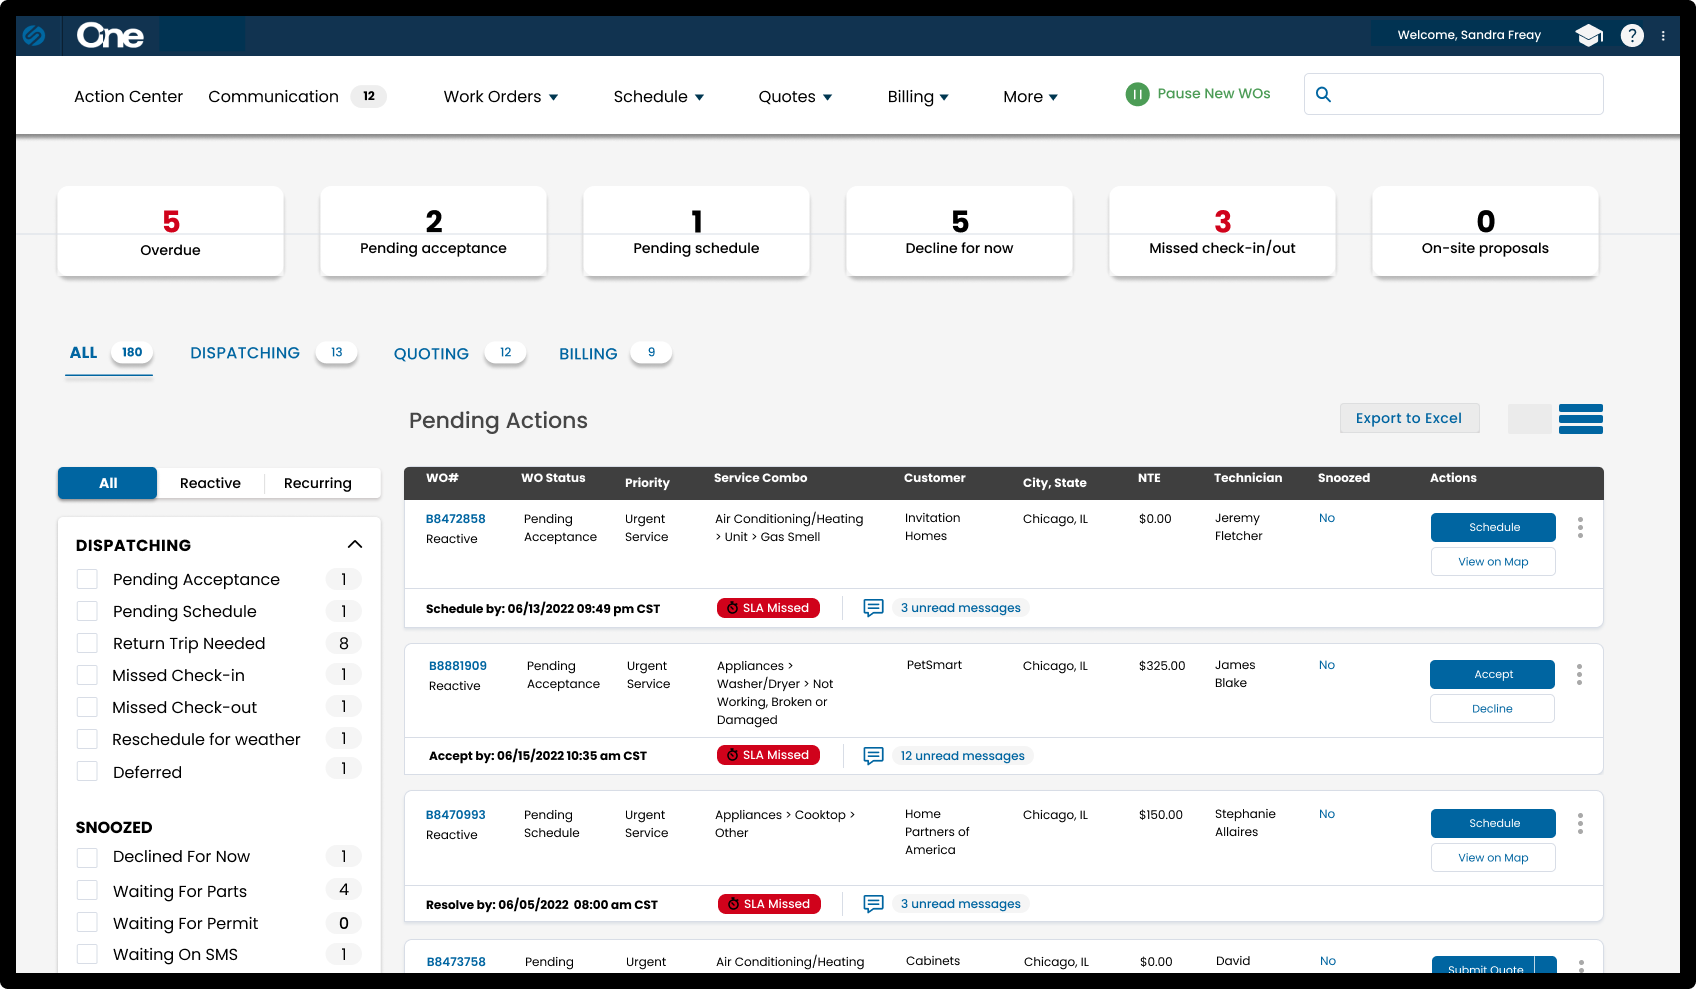
Task: Click View on Map for B8472858
Action: pyautogui.click(x=1494, y=562)
